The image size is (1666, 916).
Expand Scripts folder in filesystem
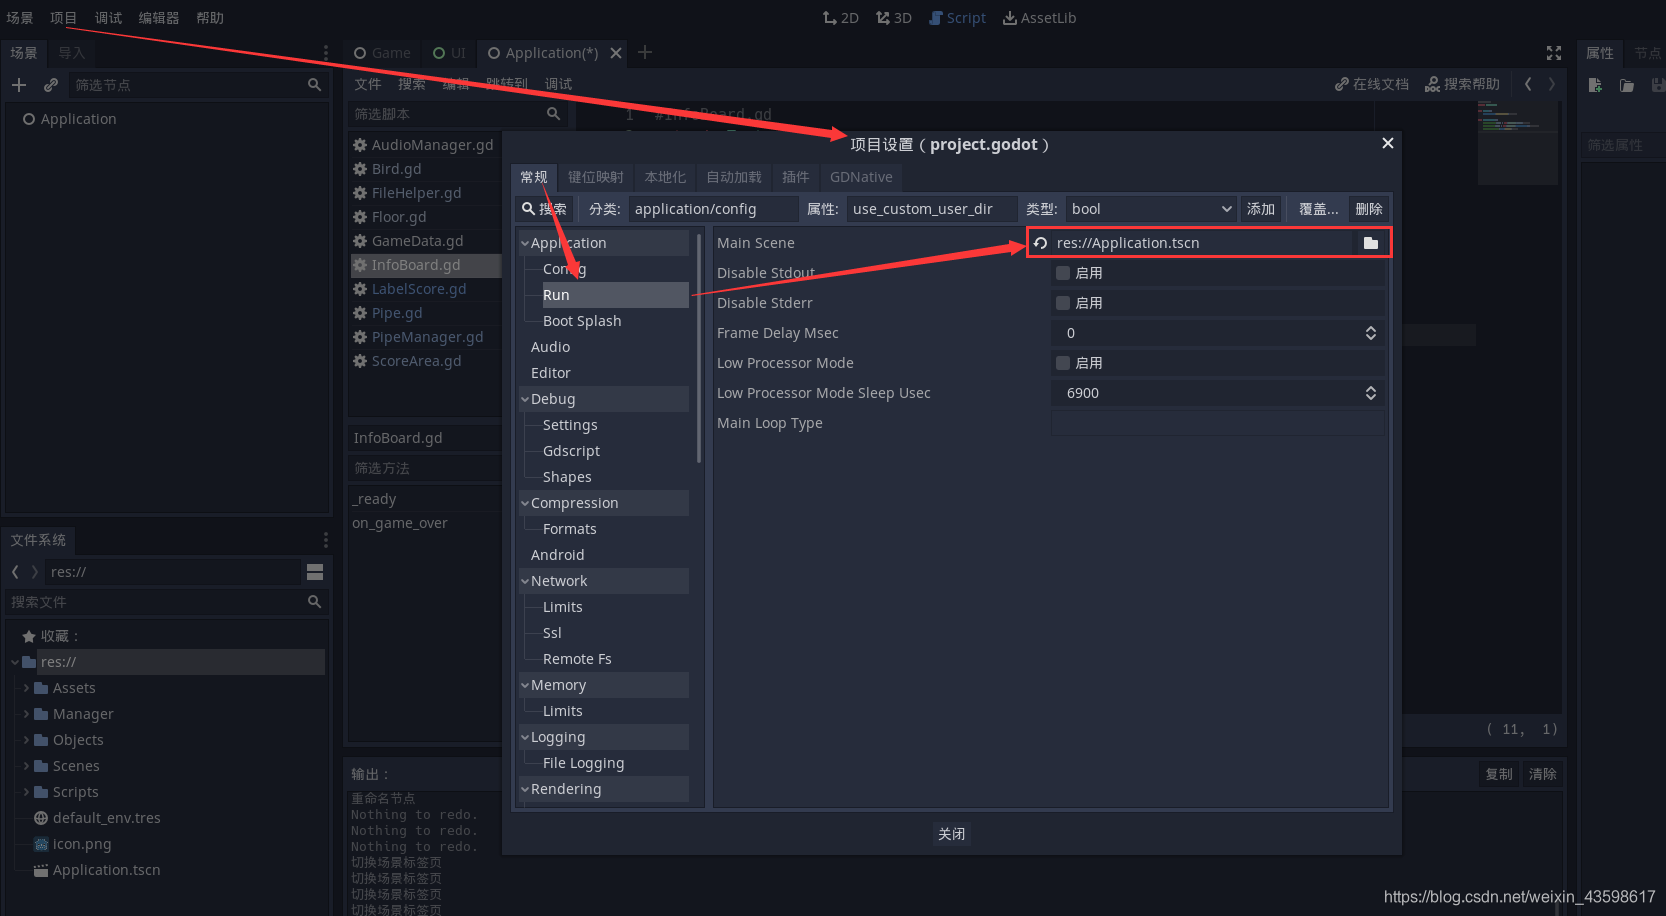[x=26, y=792]
